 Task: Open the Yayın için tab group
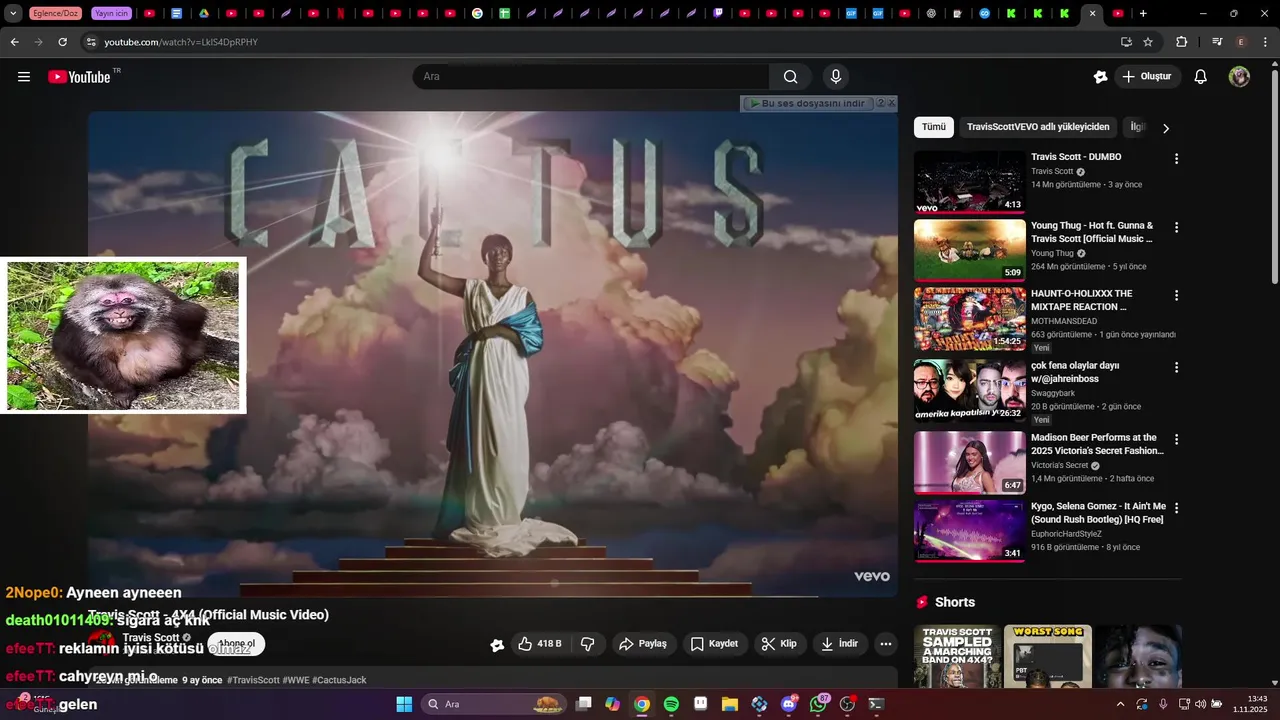coord(111,13)
